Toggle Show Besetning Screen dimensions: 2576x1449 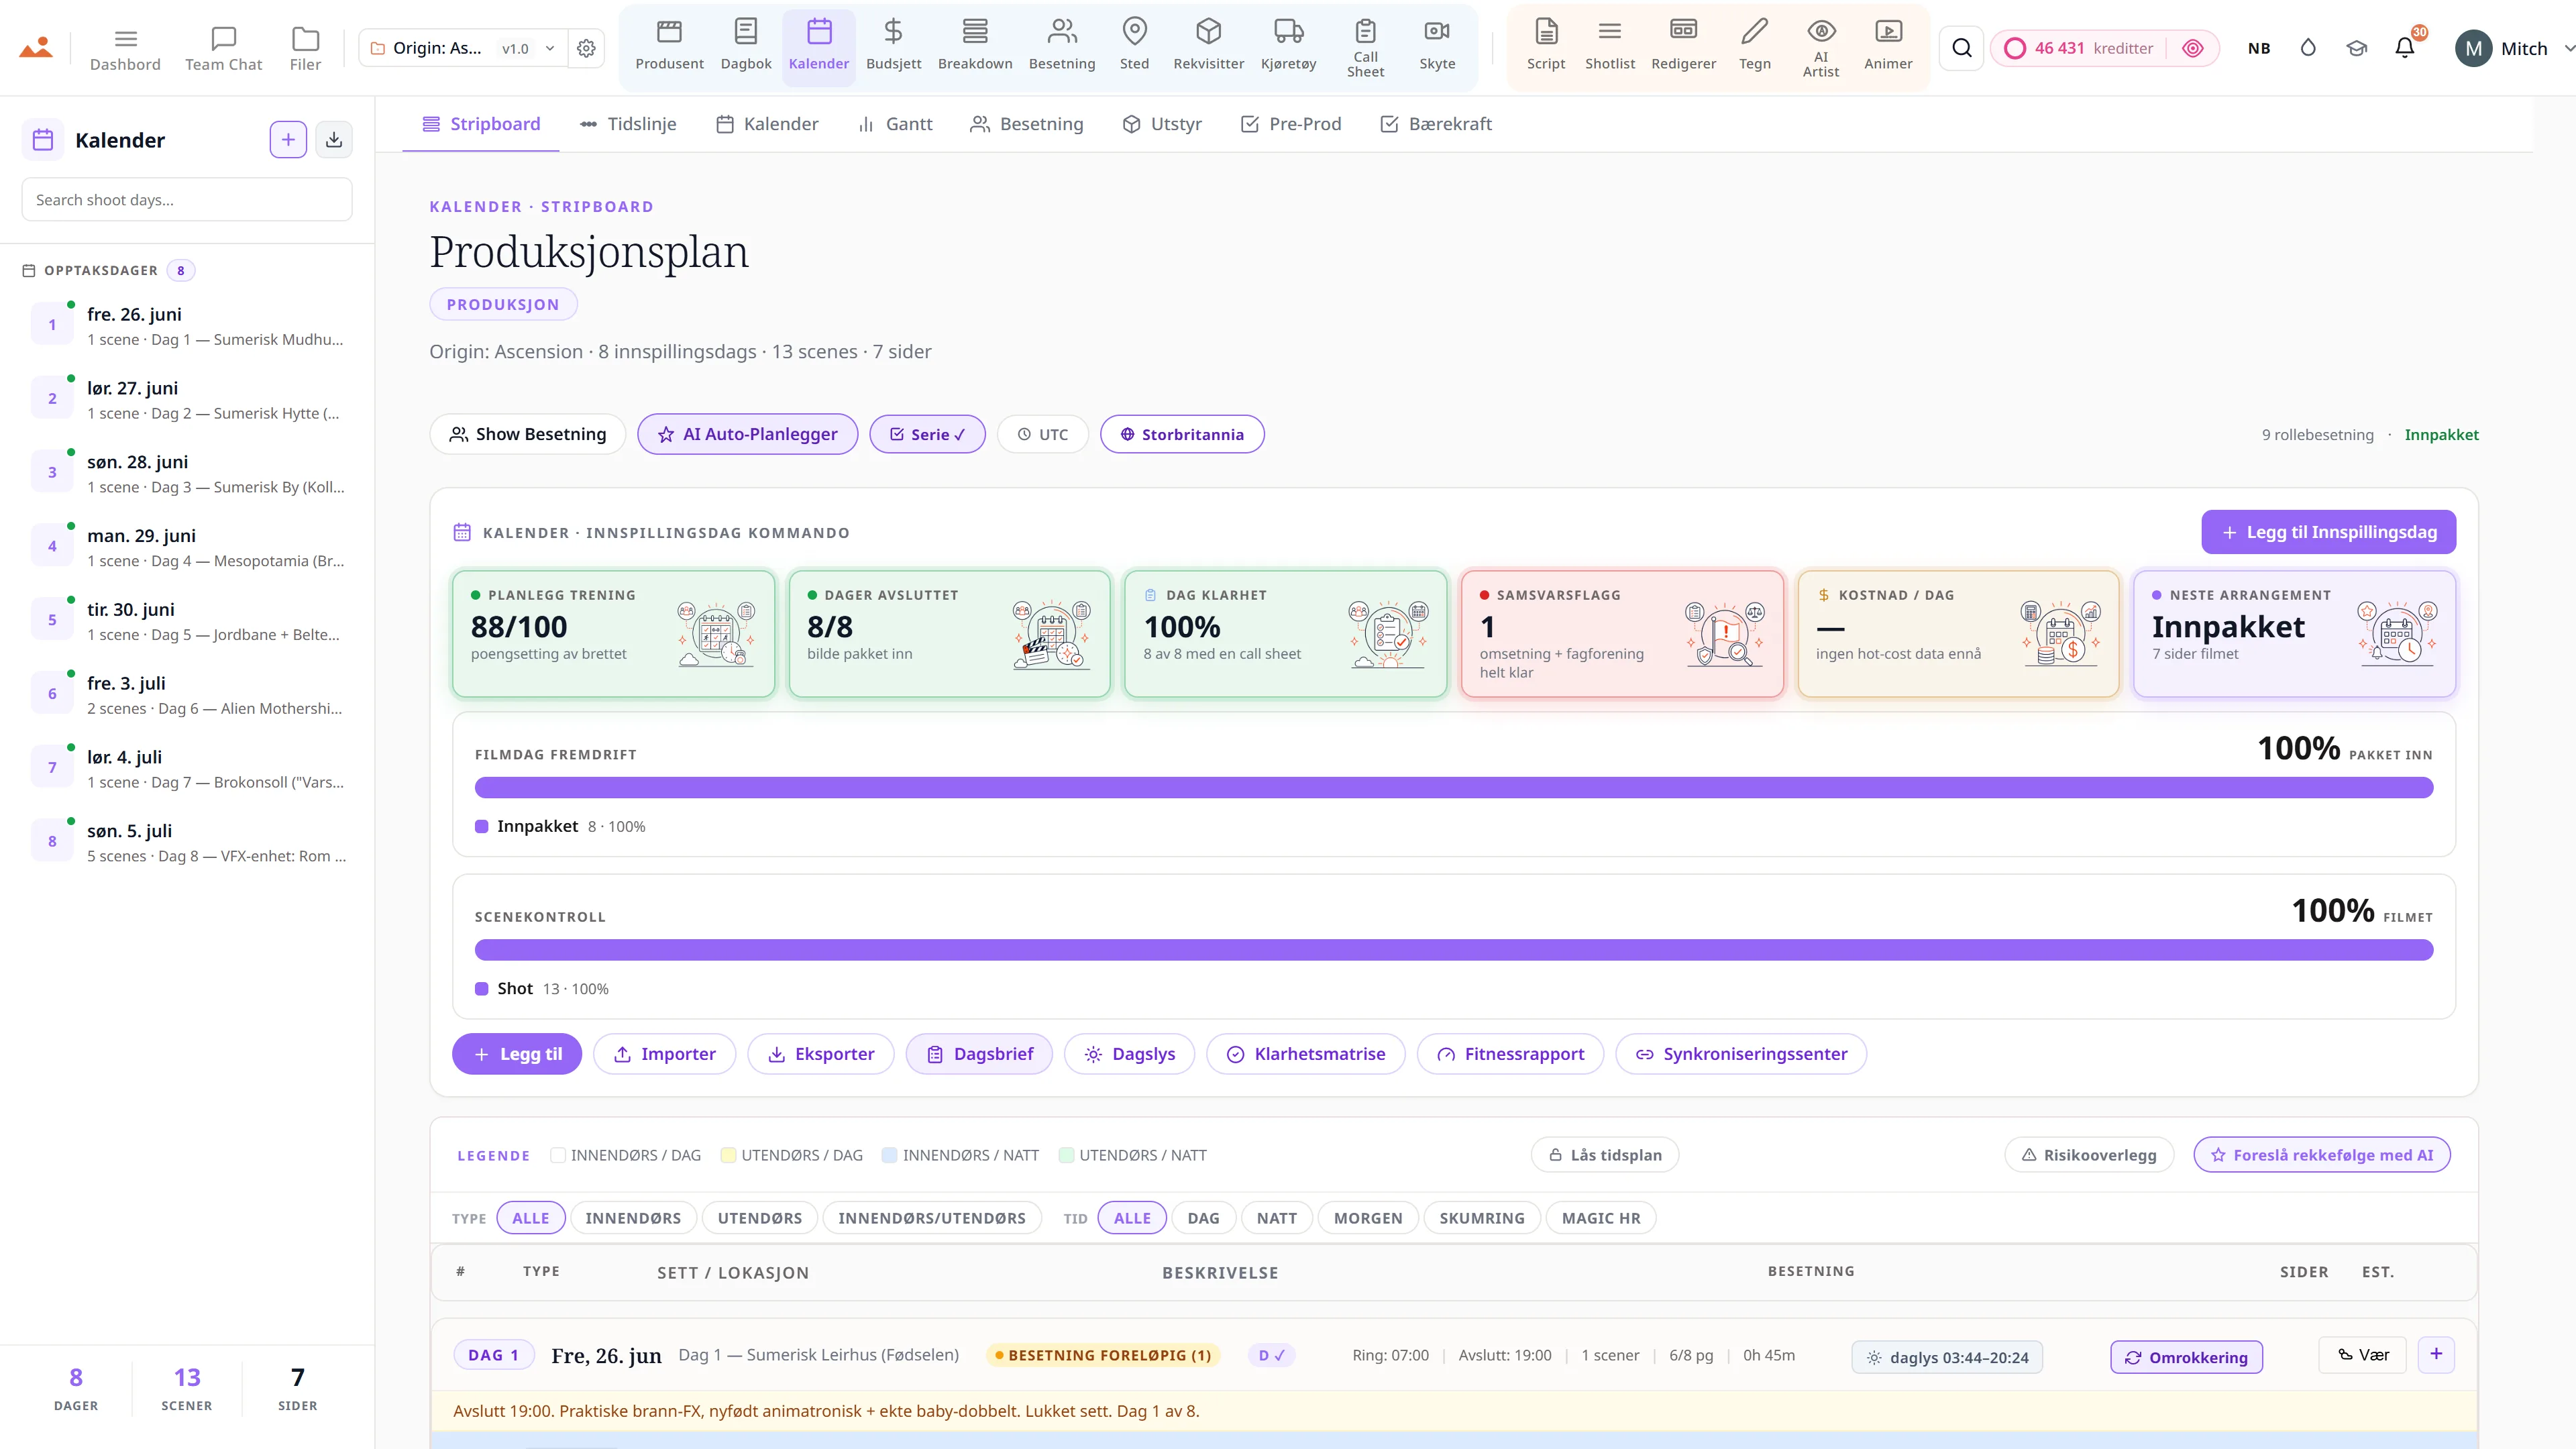(x=528, y=434)
